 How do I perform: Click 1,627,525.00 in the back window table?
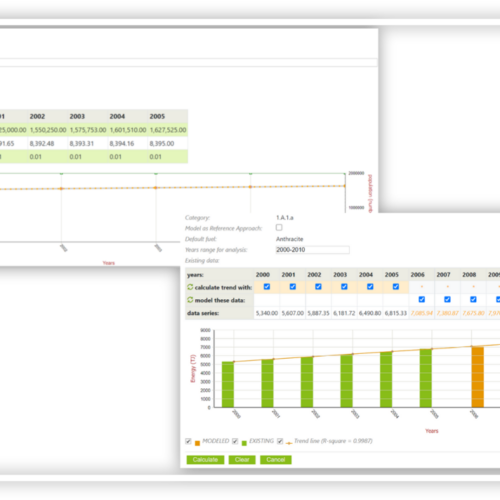click(168, 130)
